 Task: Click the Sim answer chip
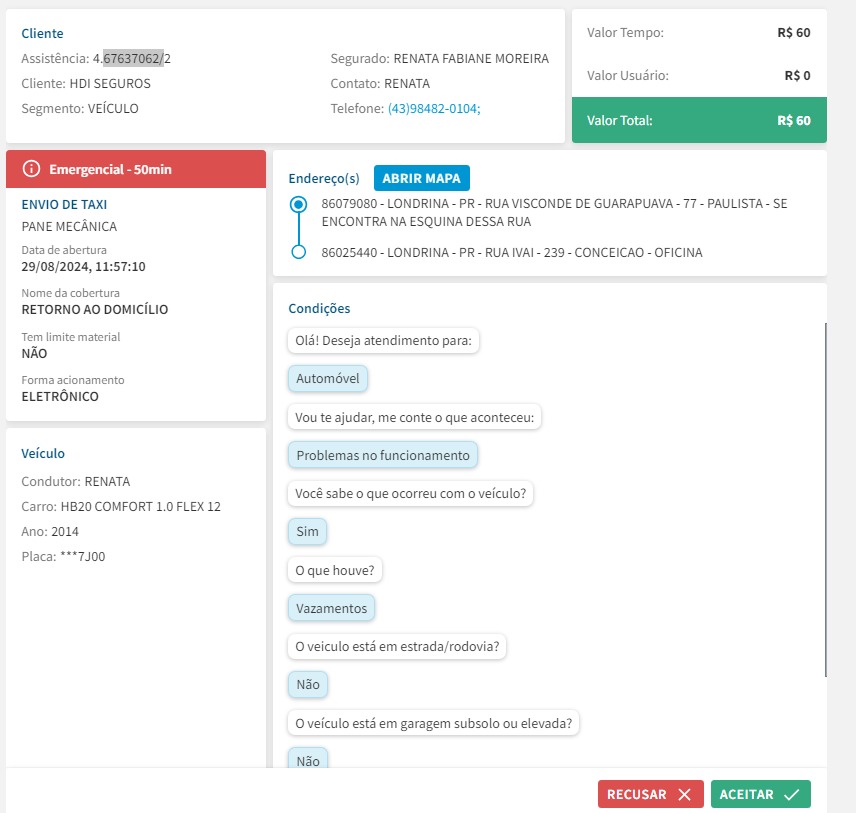pyautogui.click(x=307, y=531)
